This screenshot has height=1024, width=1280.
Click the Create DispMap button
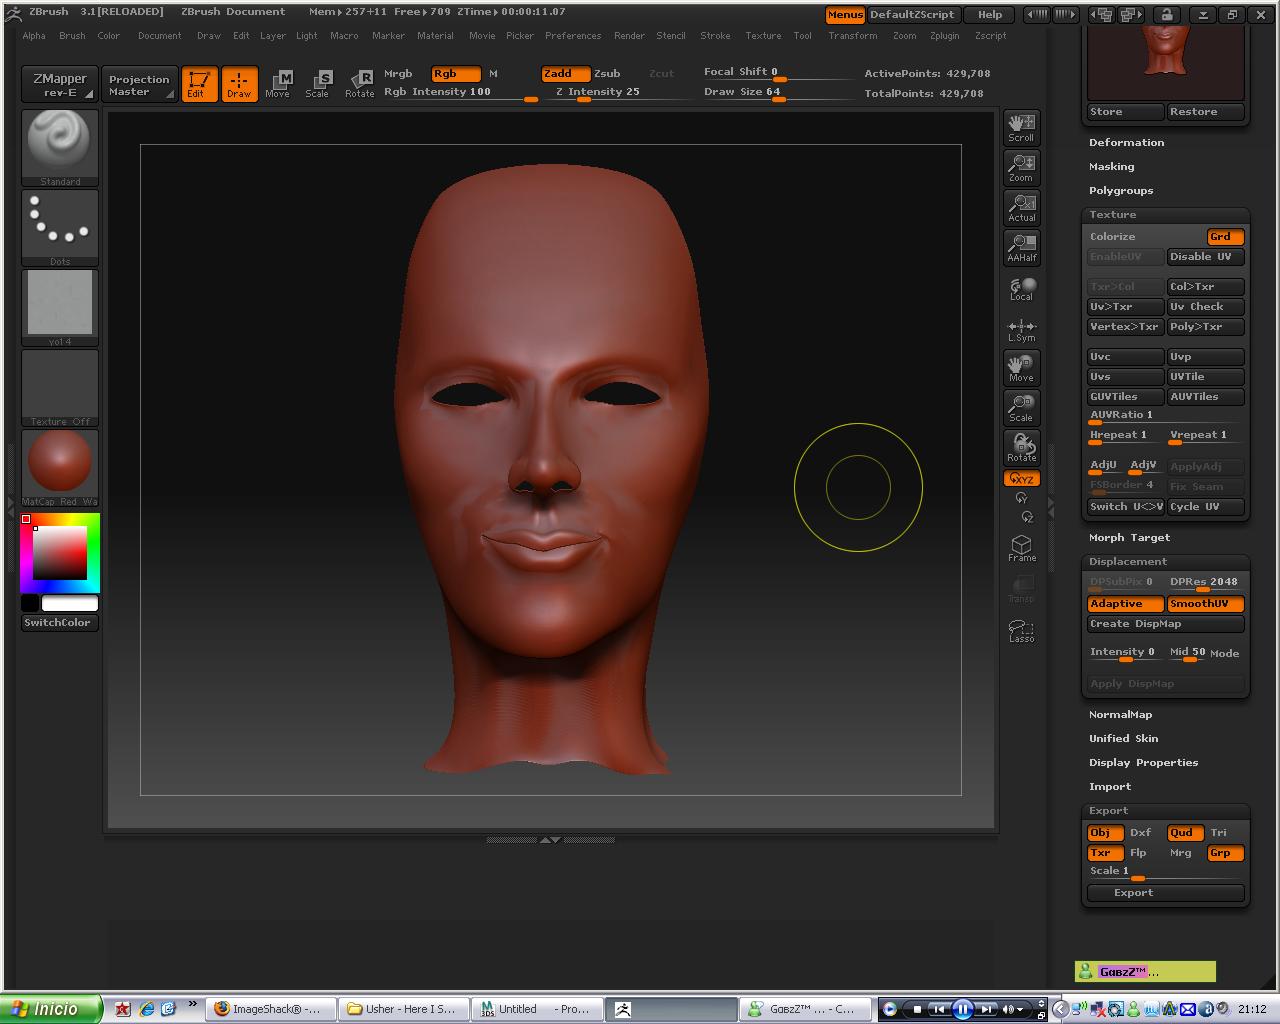coord(1165,624)
